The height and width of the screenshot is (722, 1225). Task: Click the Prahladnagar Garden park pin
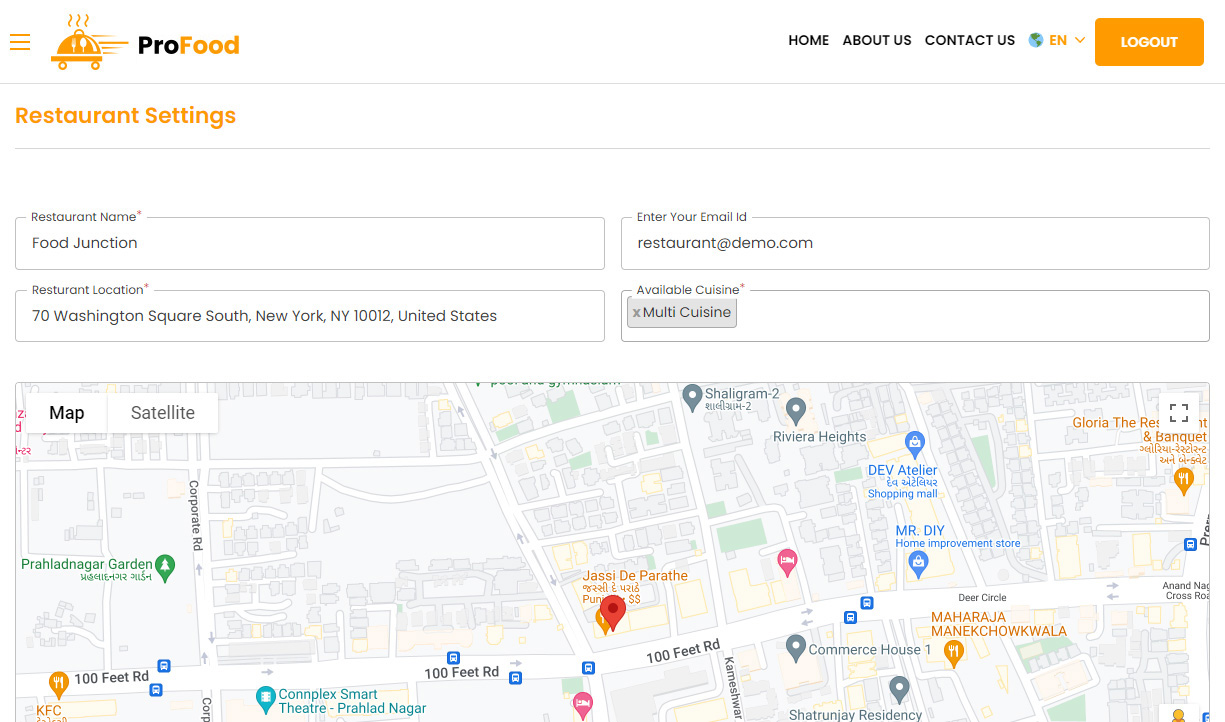pos(166,567)
